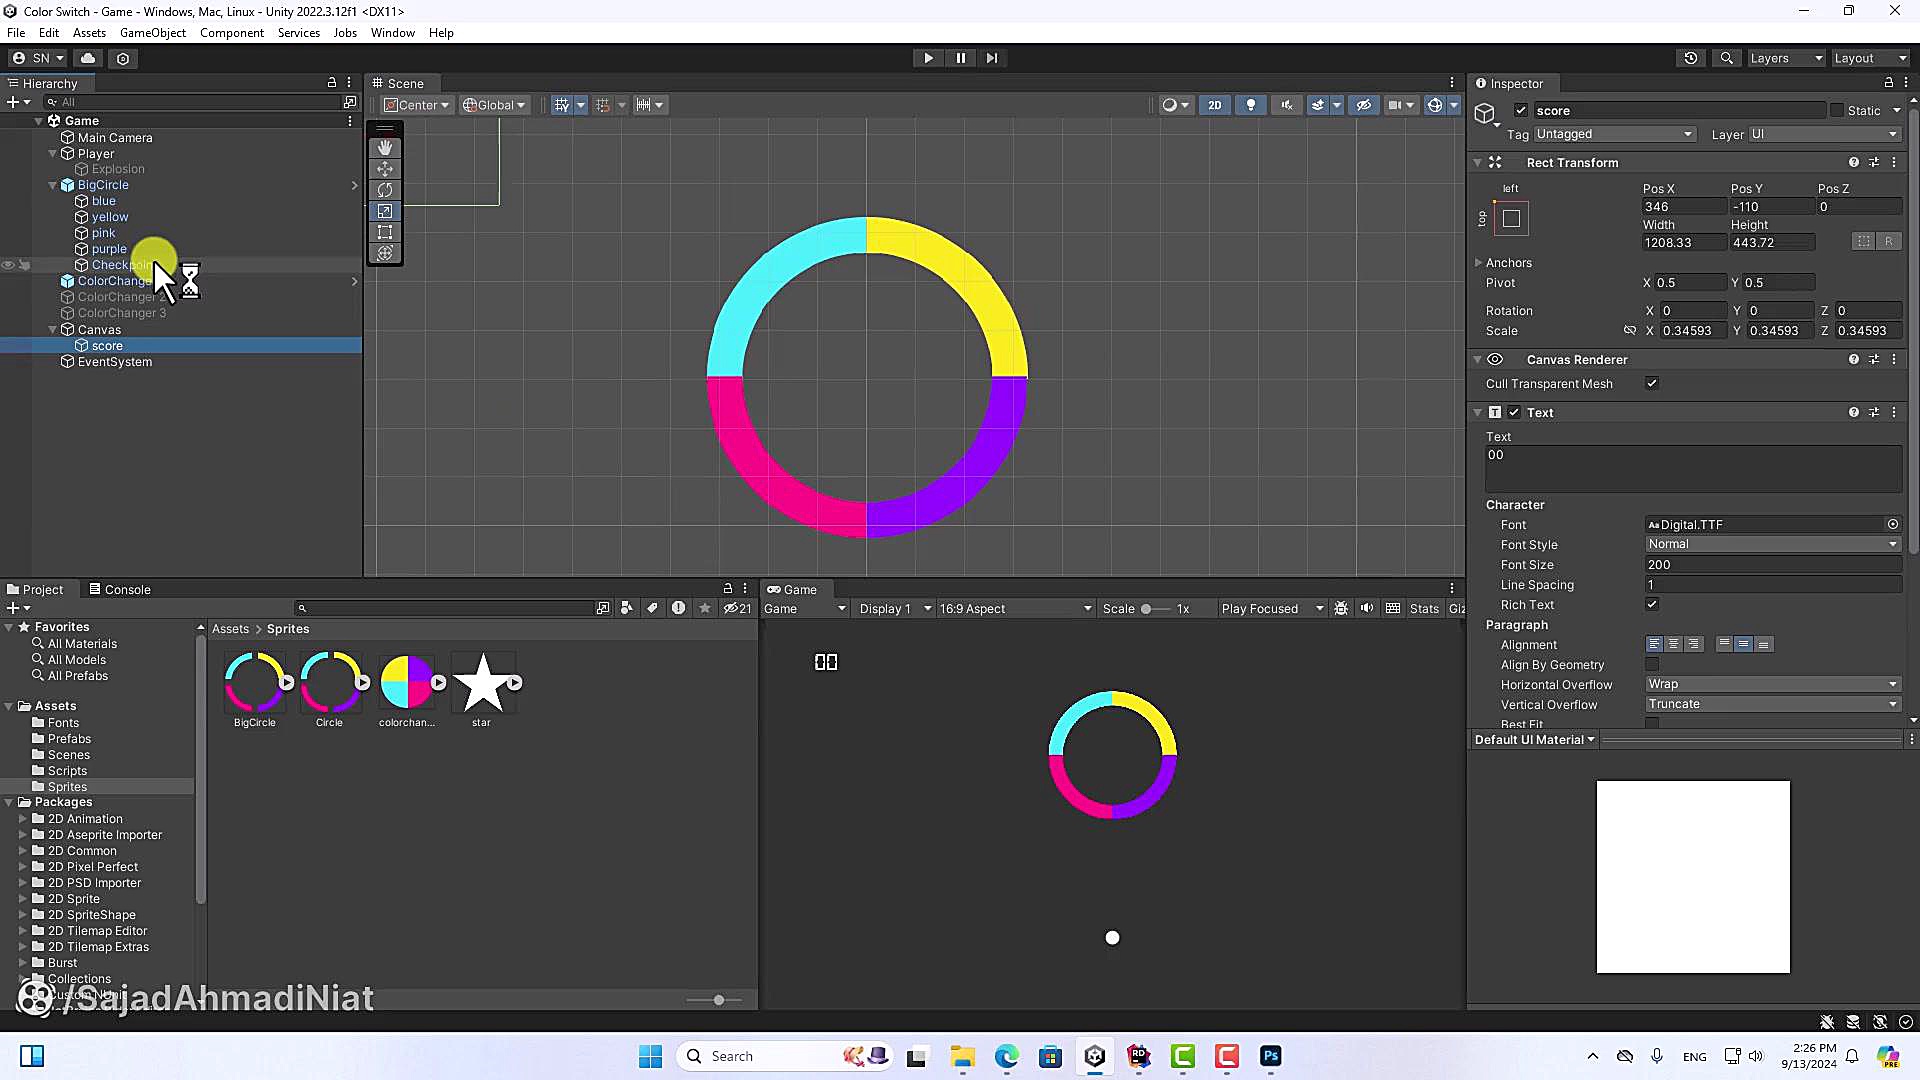This screenshot has width=1920, height=1080.
Task: Toggle Cull Transparent Mesh checkbox
Action: pyautogui.click(x=1652, y=383)
